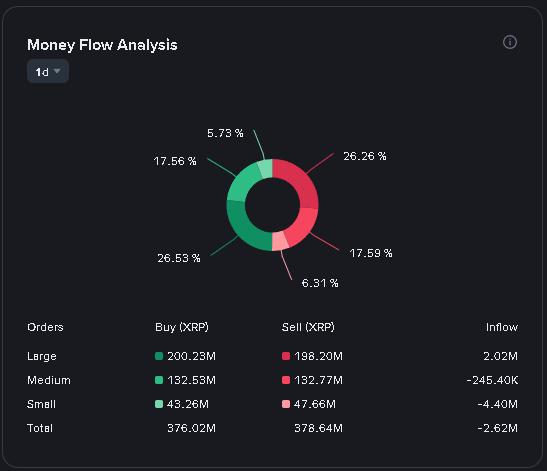Viewport: 547px width, 471px height.
Task: Click the 26.26 % chart label
Action: point(365,156)
